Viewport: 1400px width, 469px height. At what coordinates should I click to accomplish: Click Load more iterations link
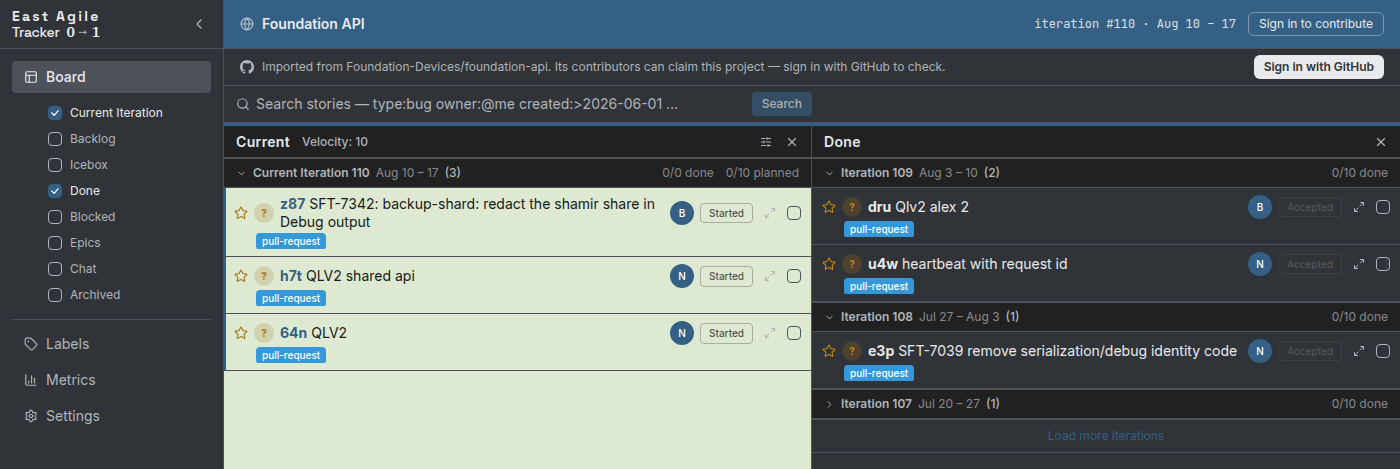(x=1105, y=436)
